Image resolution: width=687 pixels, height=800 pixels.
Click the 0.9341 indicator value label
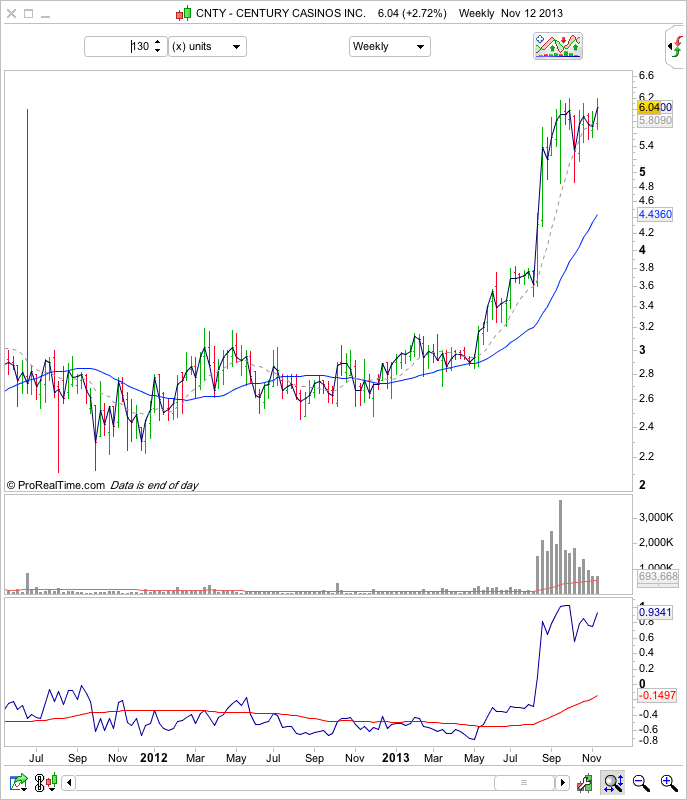coord(655,612)
